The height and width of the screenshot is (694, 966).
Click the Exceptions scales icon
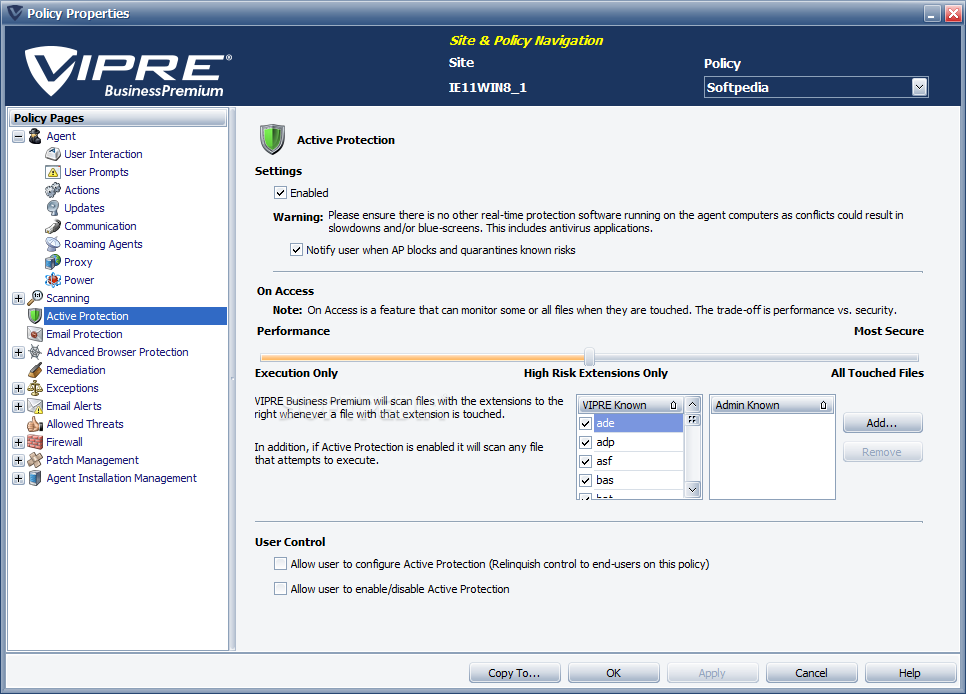(x=35, y=388)
